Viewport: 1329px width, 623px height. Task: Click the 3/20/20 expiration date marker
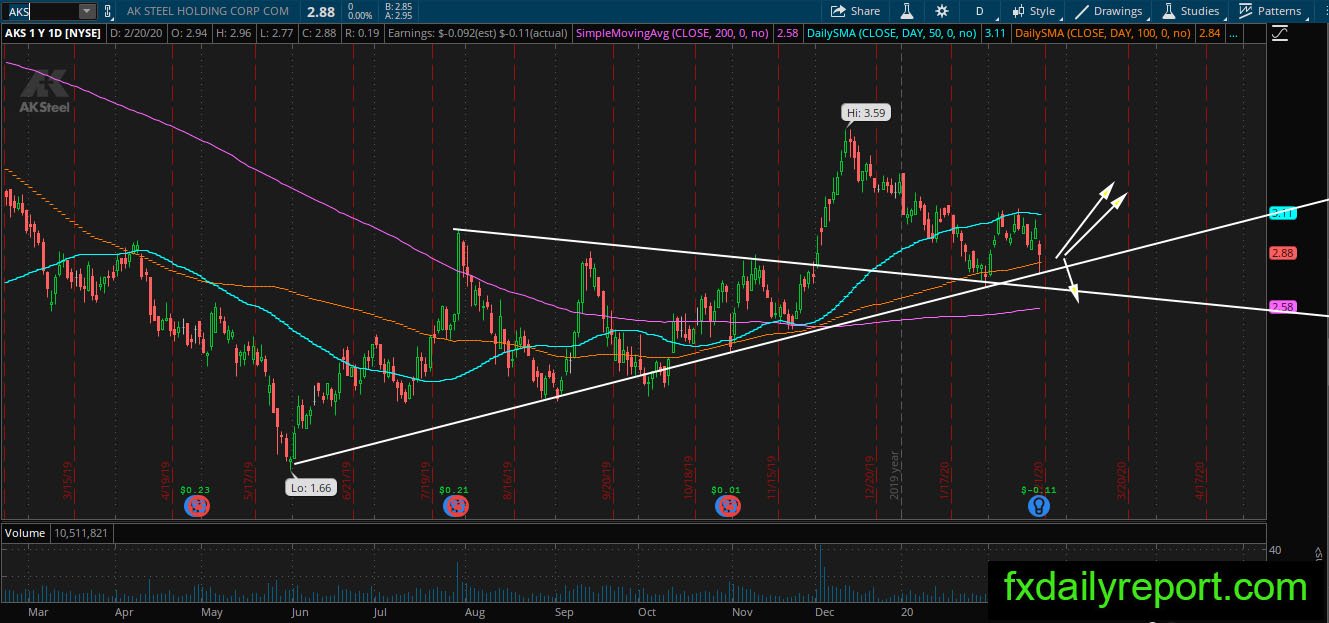pos(1123,480)
